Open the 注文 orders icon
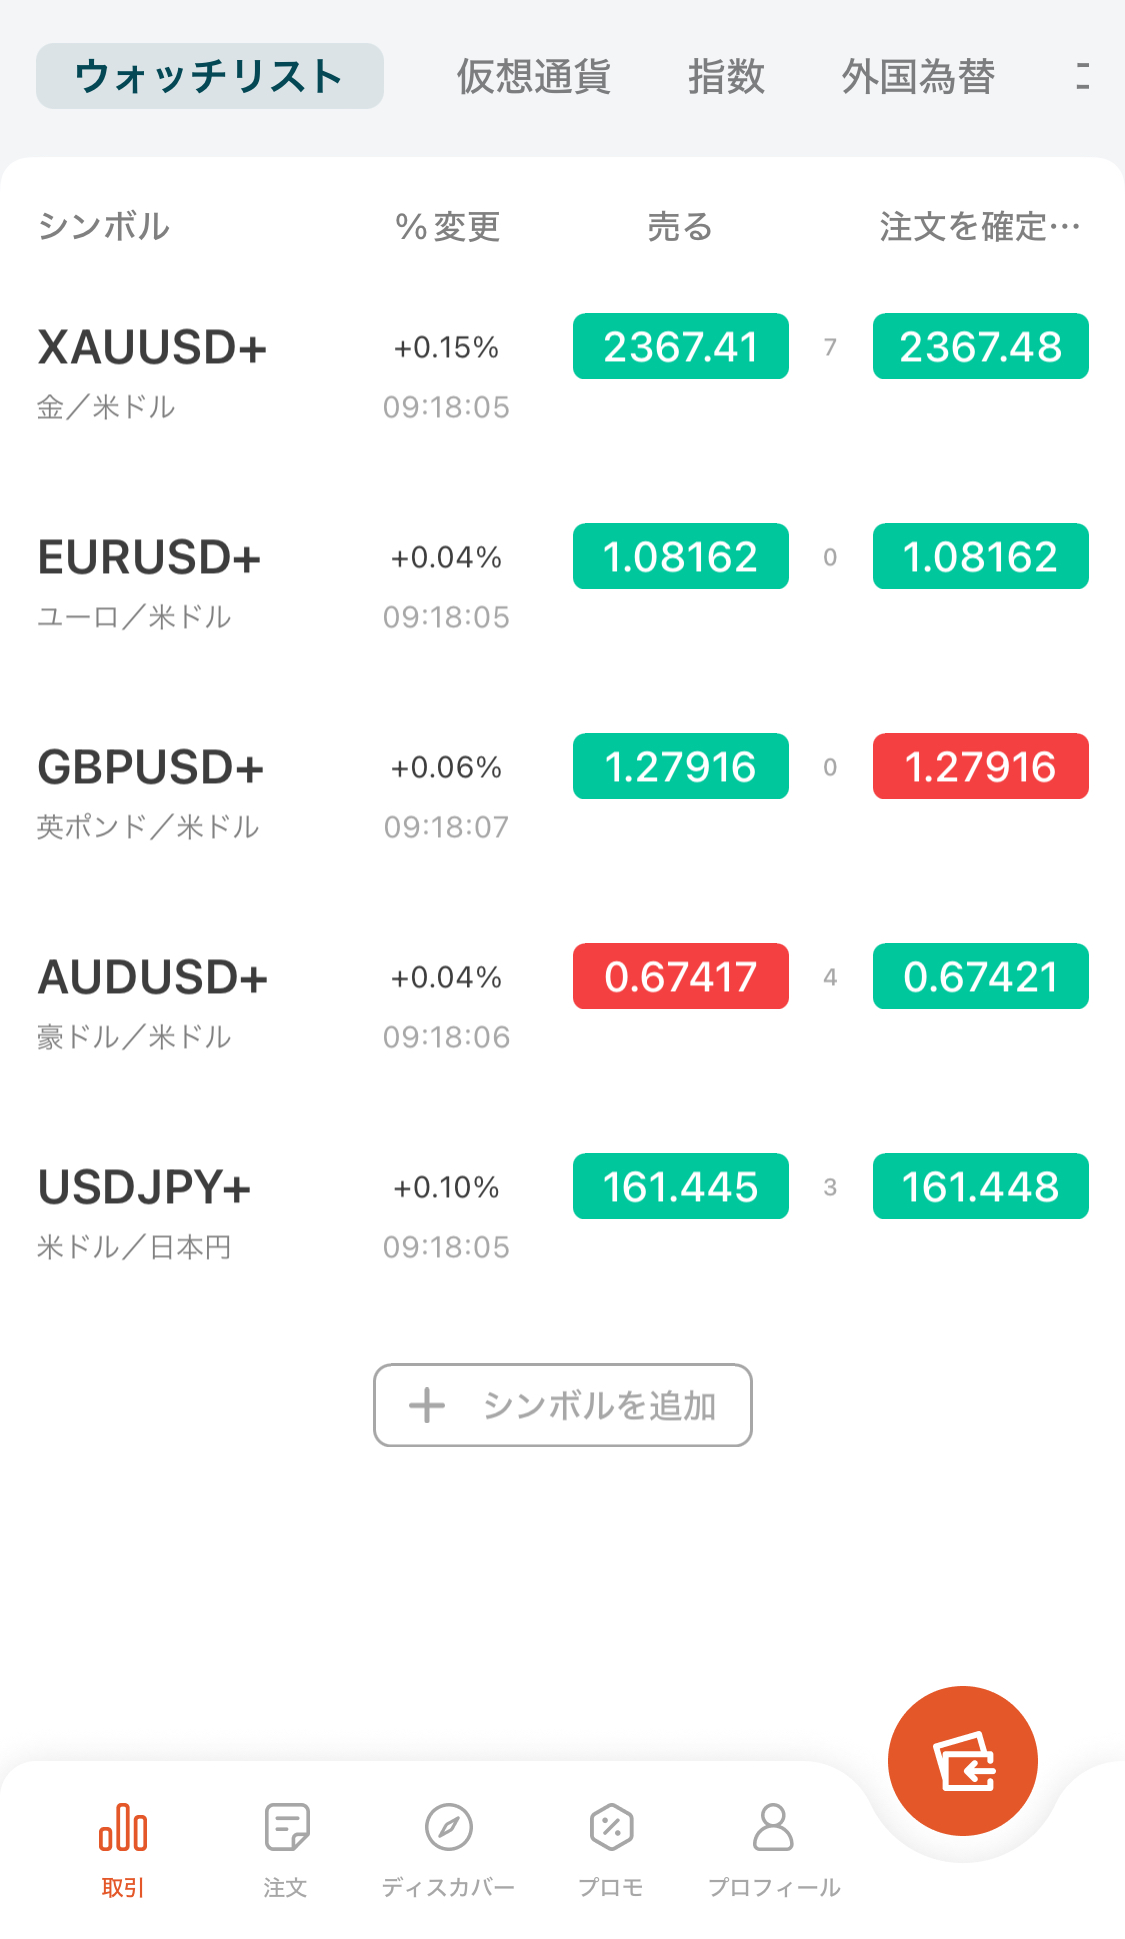Screen dimensions: 1125x1939 point(286,1827)
